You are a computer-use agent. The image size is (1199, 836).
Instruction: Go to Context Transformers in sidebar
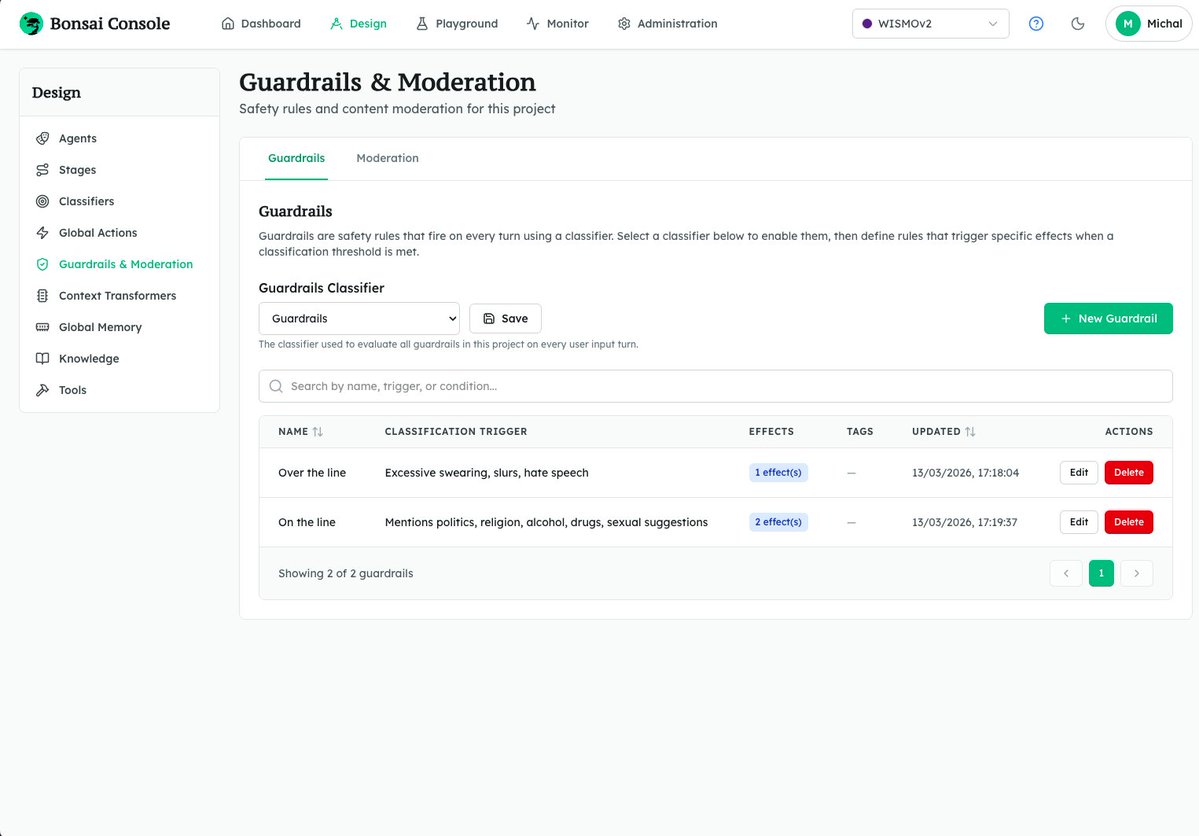click(119, 295)
